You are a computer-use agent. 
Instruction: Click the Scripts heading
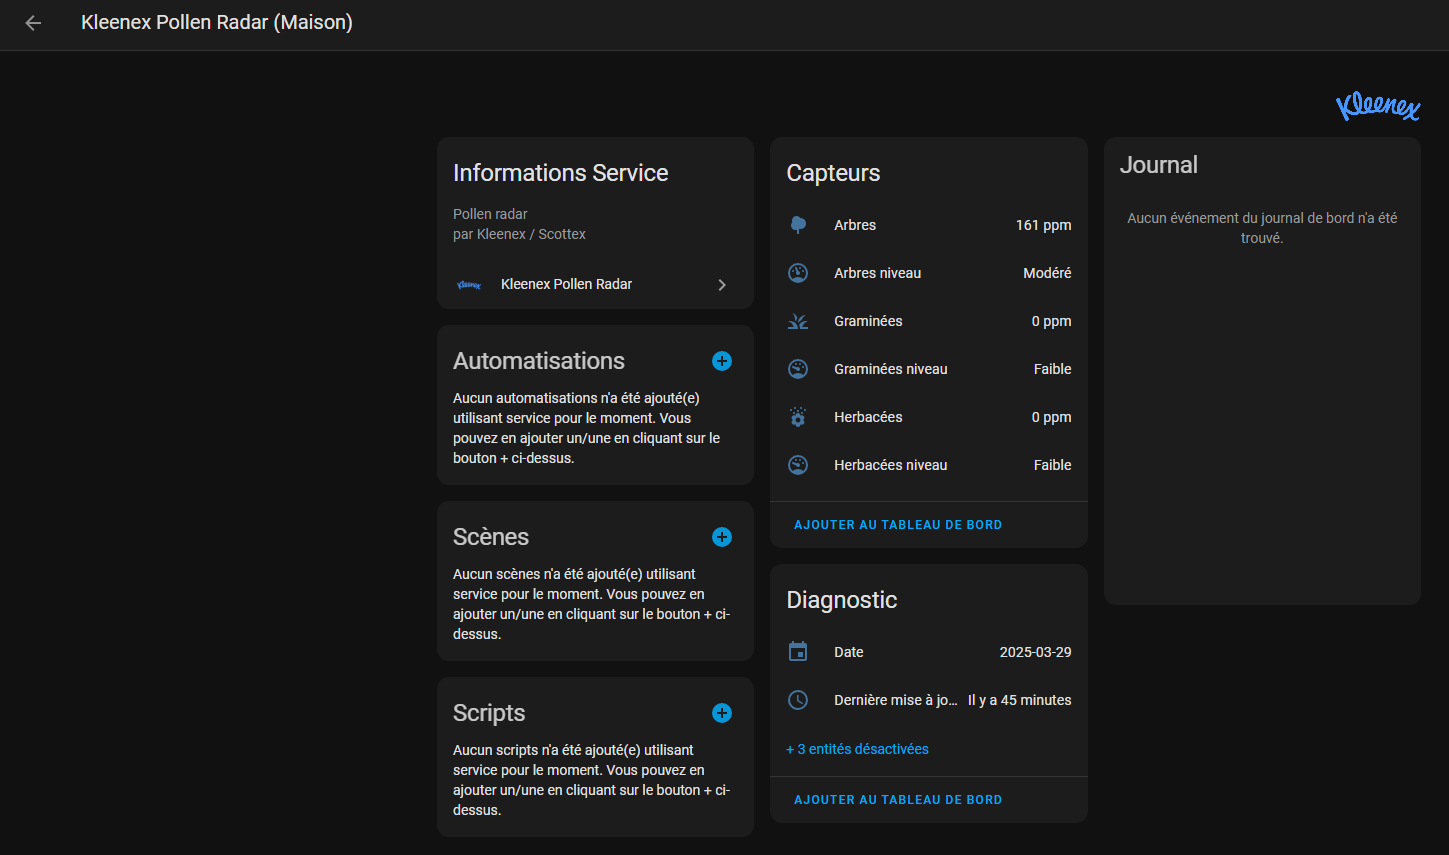click(x=488, y=713)
